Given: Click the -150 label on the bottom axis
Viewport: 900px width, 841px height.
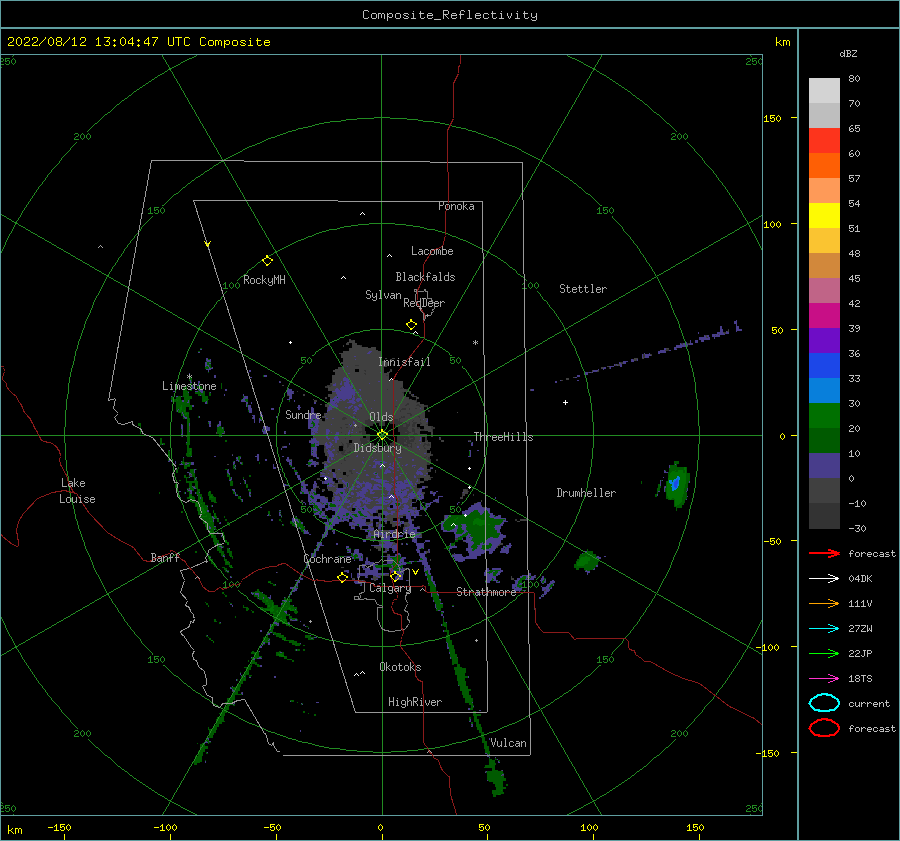Looking at the screenshot, I should (59, 827).
